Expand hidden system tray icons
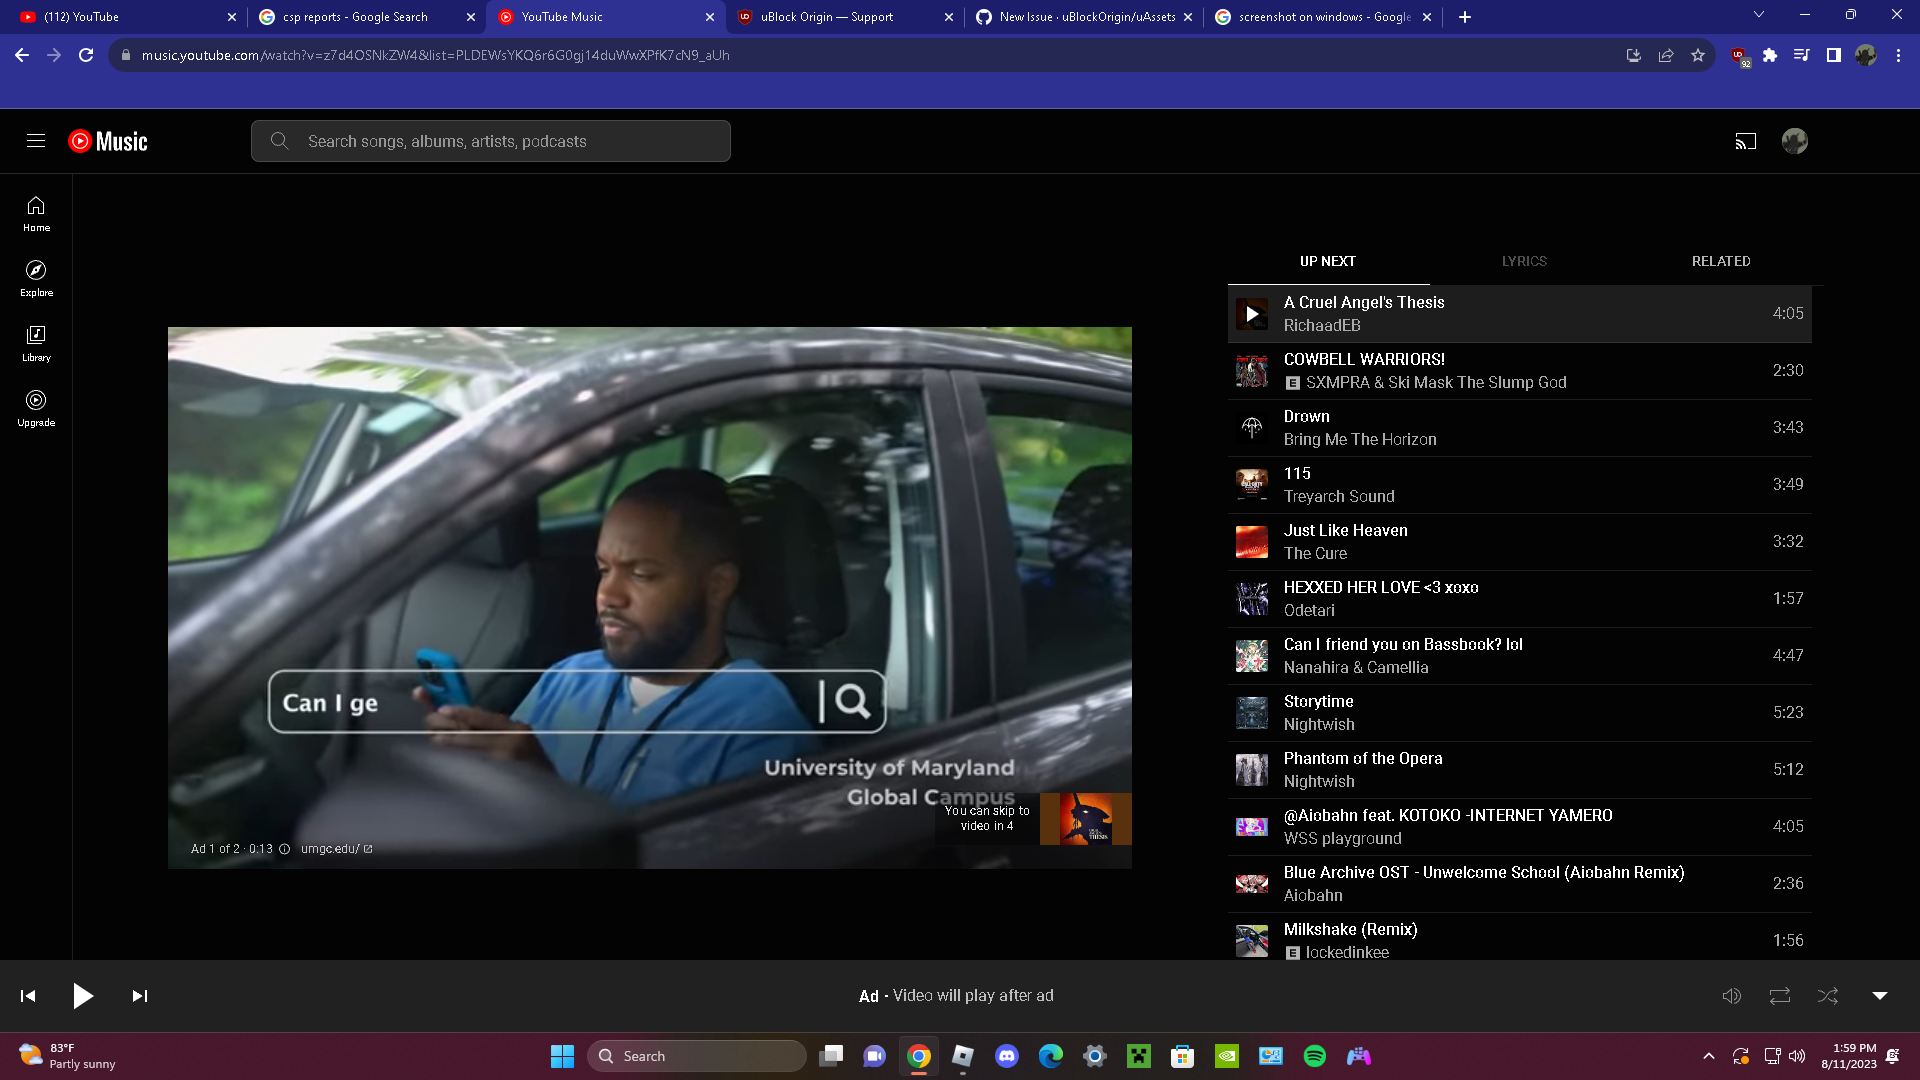Screen dimensions: 1920x1080 [x=1710, y=1055]
